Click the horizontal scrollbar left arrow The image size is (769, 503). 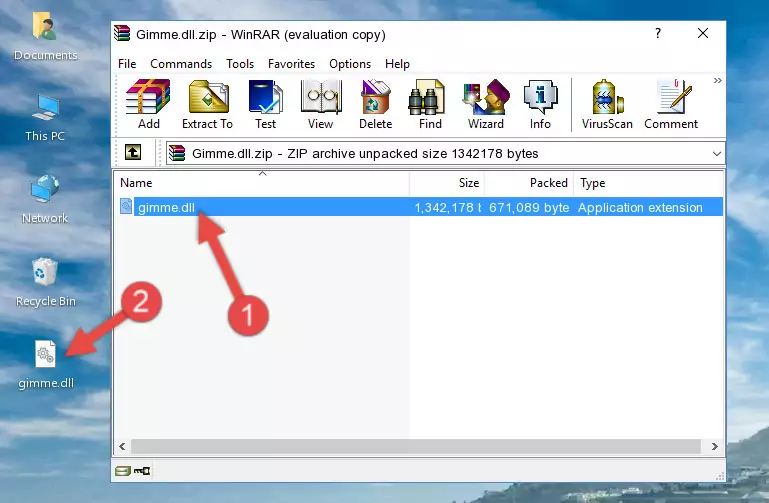pyautogui.click(x=123, y=446)
